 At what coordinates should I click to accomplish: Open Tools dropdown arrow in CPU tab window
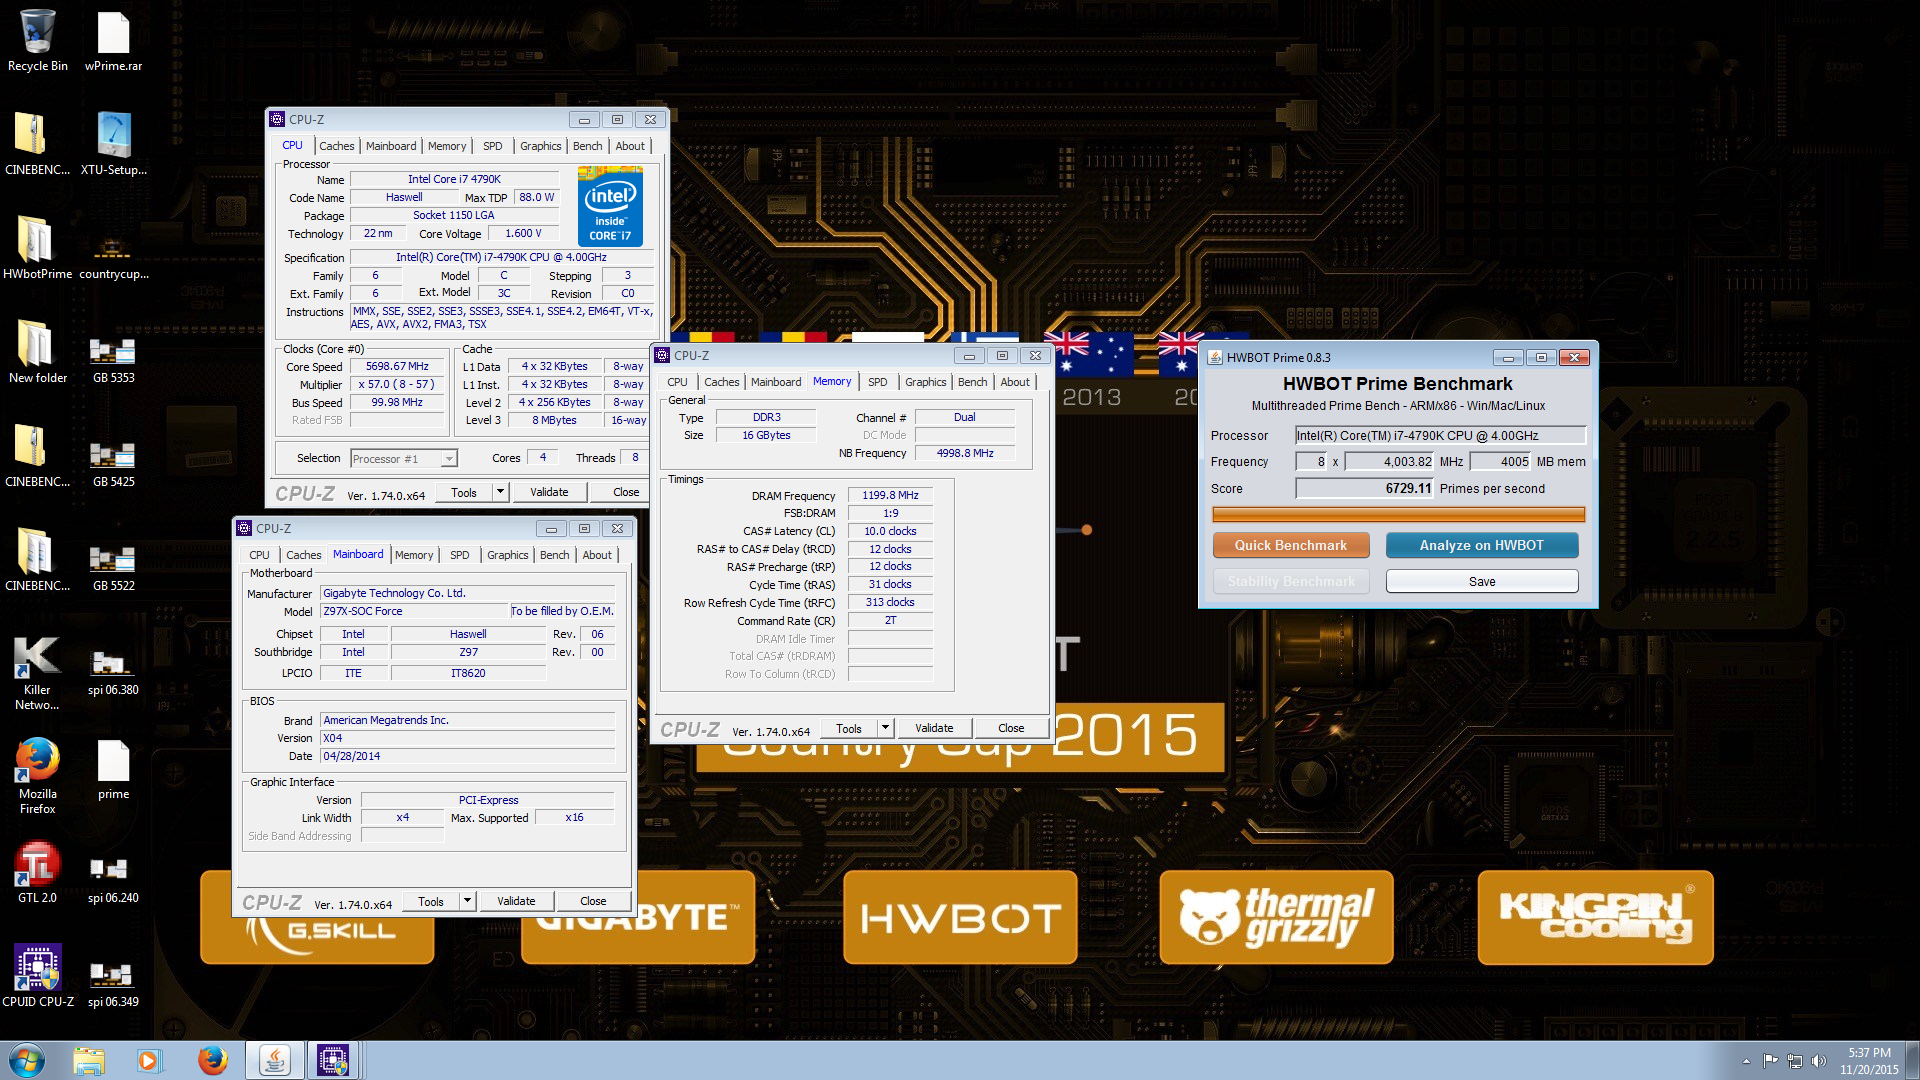pyautogui.click(x=500, y=492)
